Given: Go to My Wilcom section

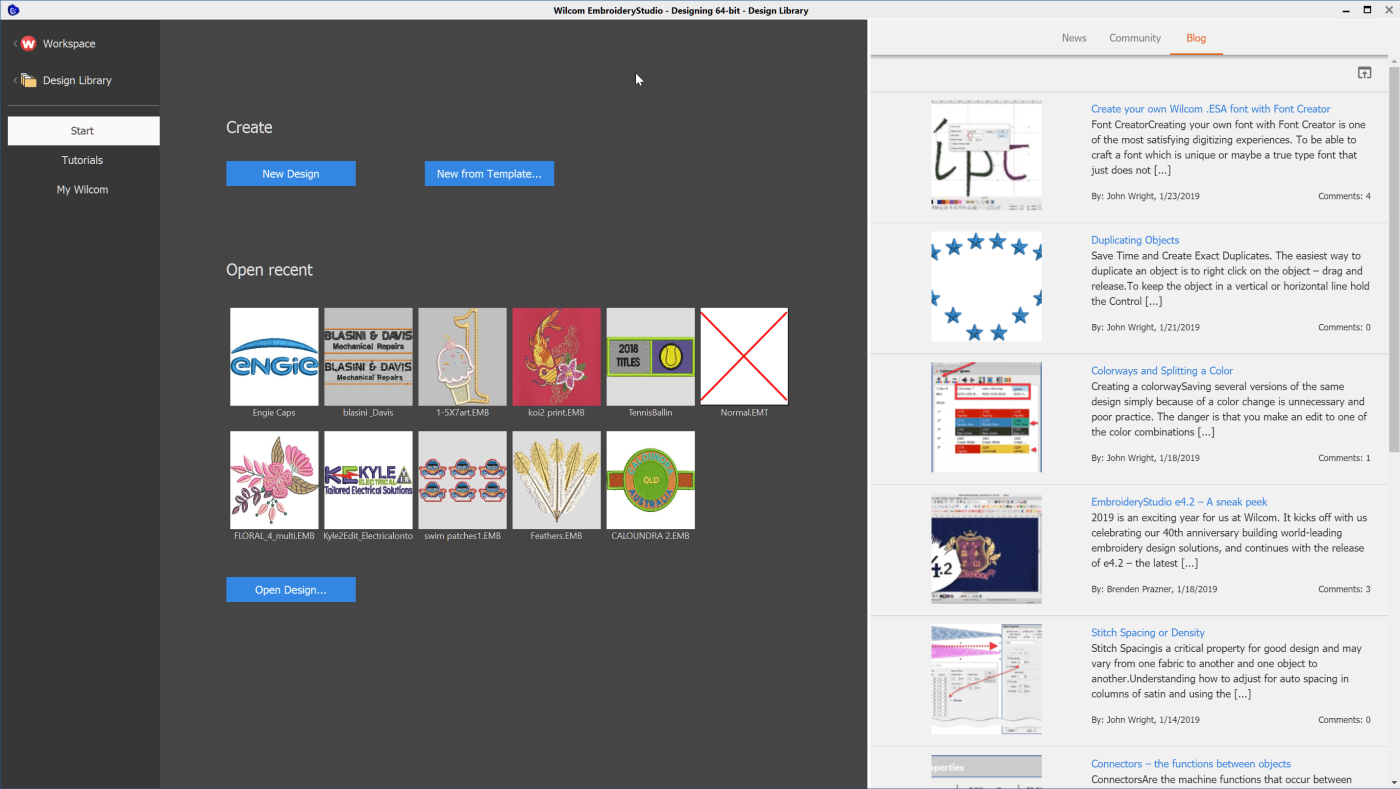Looking at the screenshot, I should tap(83, 189).
